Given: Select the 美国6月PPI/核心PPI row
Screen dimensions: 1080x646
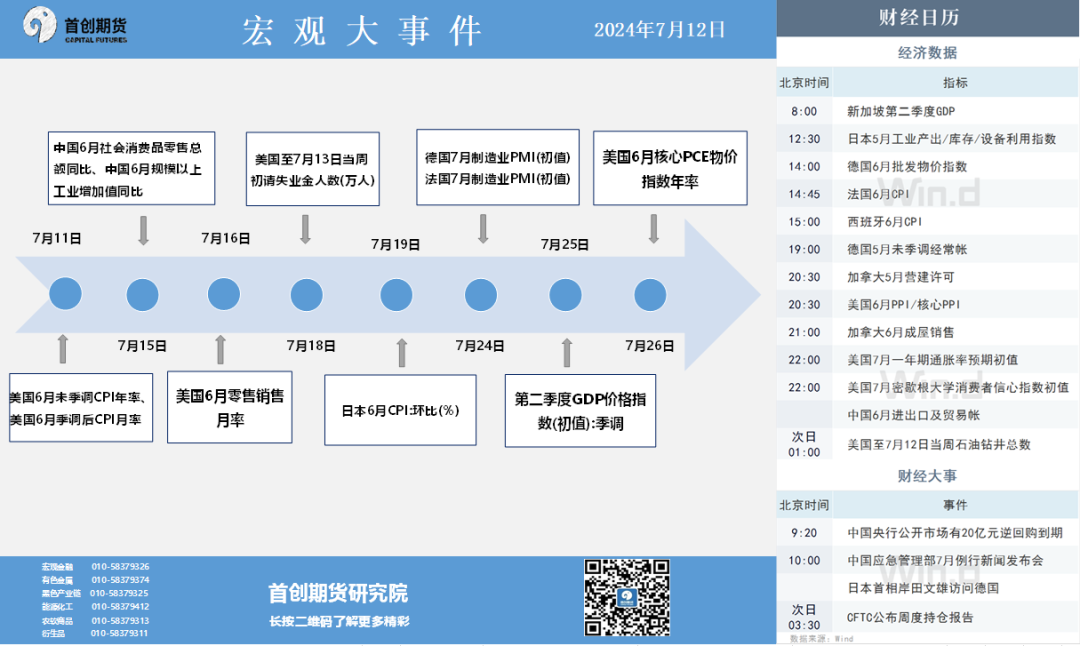Looking at the screenshot, I should point(927,304).
